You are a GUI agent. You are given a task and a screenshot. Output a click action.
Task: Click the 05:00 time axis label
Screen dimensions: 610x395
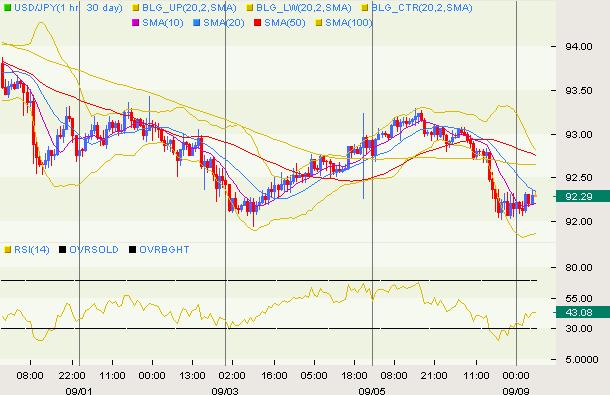click(x=314, y=376)
